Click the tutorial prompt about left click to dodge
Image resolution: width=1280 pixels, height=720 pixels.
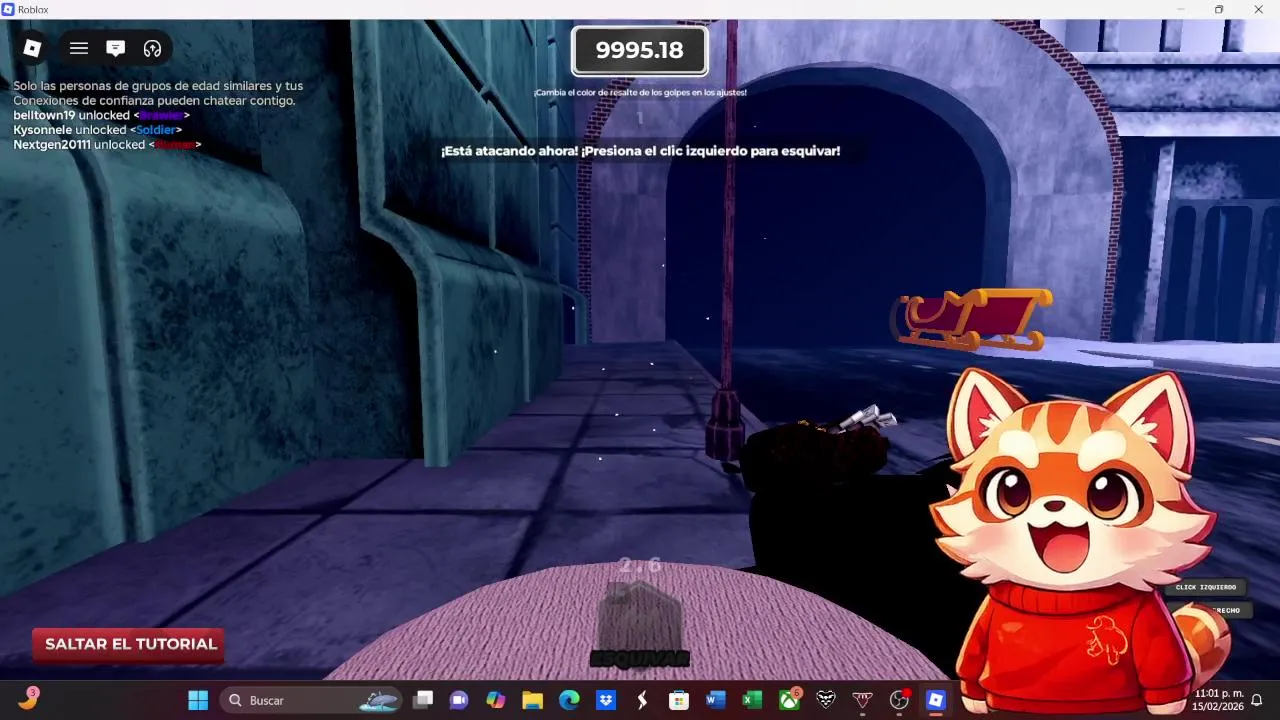point(640,151)
